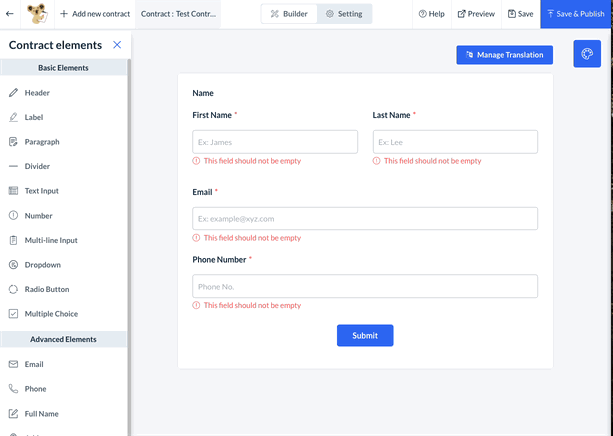Click the Save & Publish button

click(x=576, y=14)
